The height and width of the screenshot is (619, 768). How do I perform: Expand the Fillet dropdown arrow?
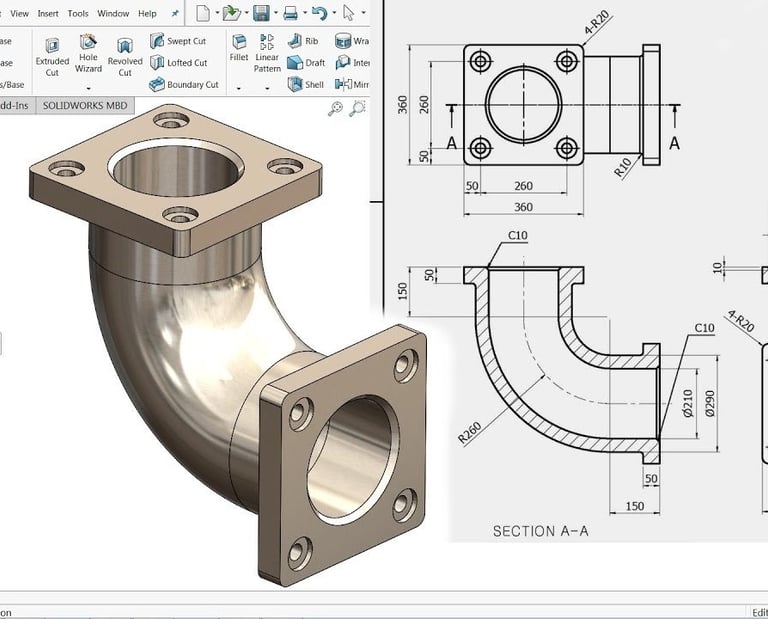point(239,89)
